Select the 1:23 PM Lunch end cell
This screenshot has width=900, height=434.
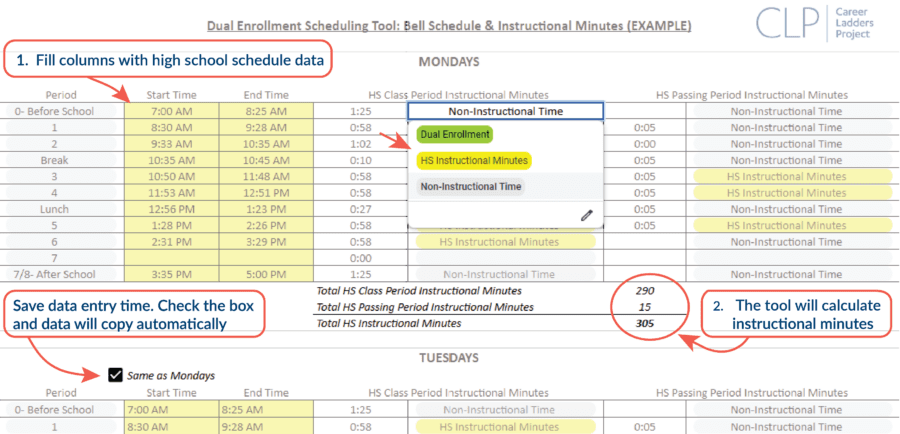[266, 209]
